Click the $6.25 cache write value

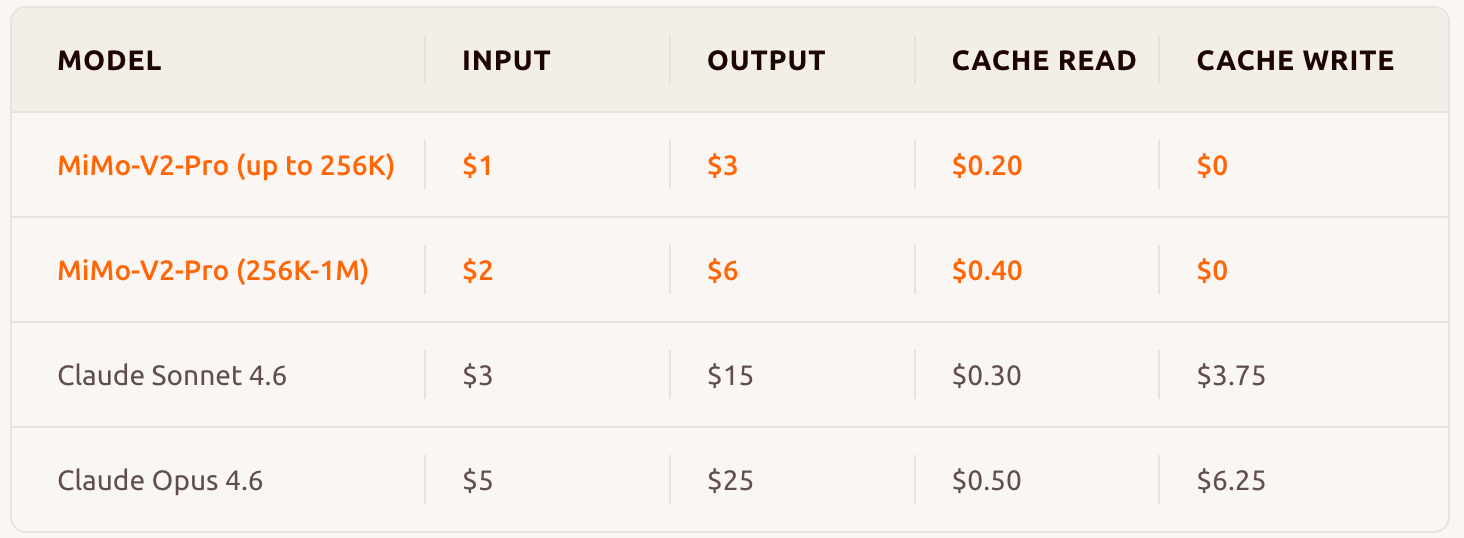click(1231, 481)
